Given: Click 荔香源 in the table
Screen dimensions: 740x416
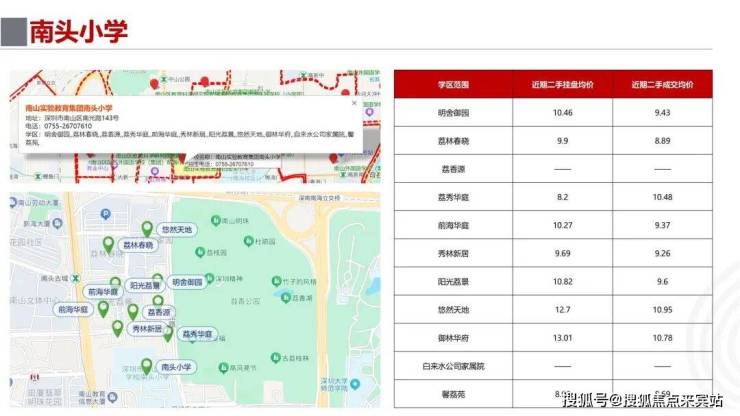Looking at the screenshot, I should point(453,169).
